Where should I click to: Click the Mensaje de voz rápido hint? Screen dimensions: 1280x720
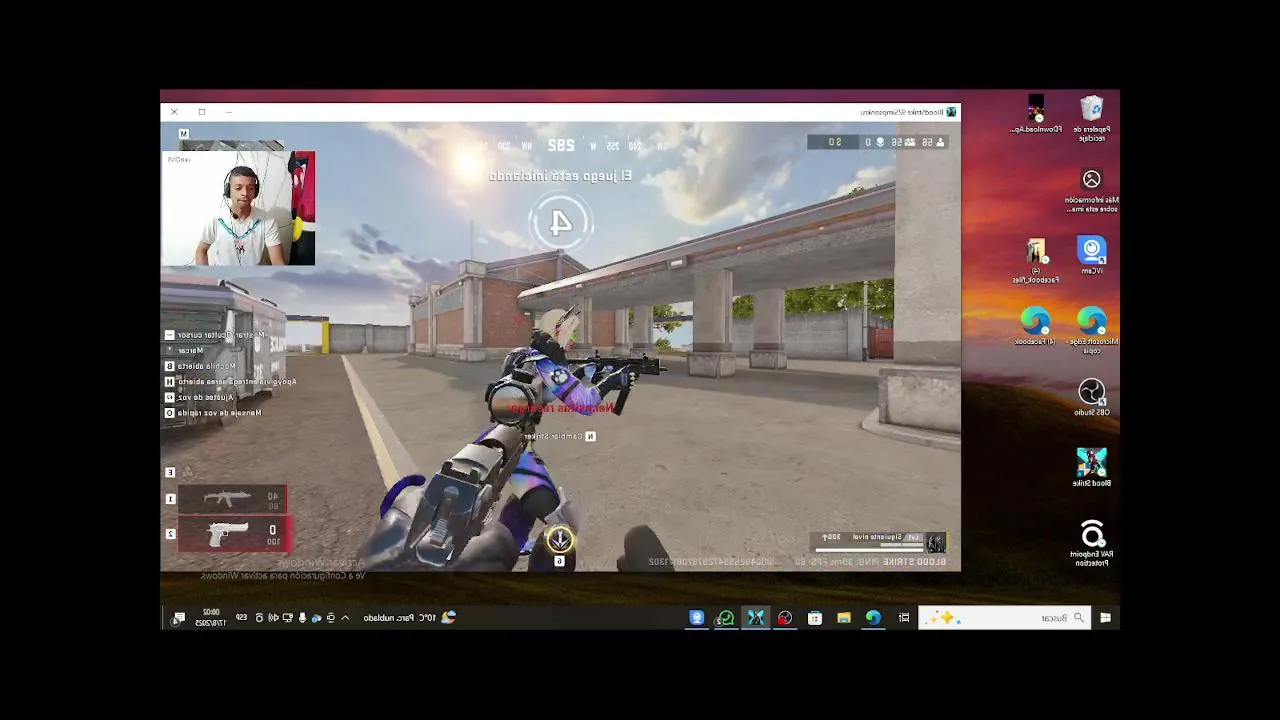click(x=214, y=412)
